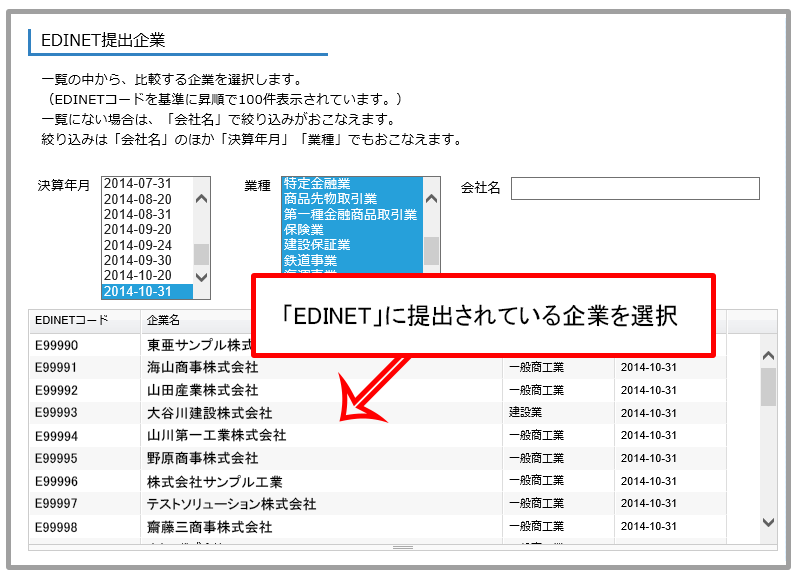Click 一般商工業 in the E99995 row
This screenshot has width=800, height=579.
[537, 458]
